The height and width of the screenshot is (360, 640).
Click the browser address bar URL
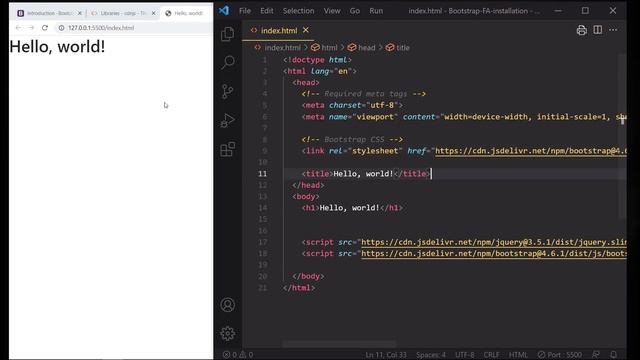pyautogui.click(x=101, y=28)
